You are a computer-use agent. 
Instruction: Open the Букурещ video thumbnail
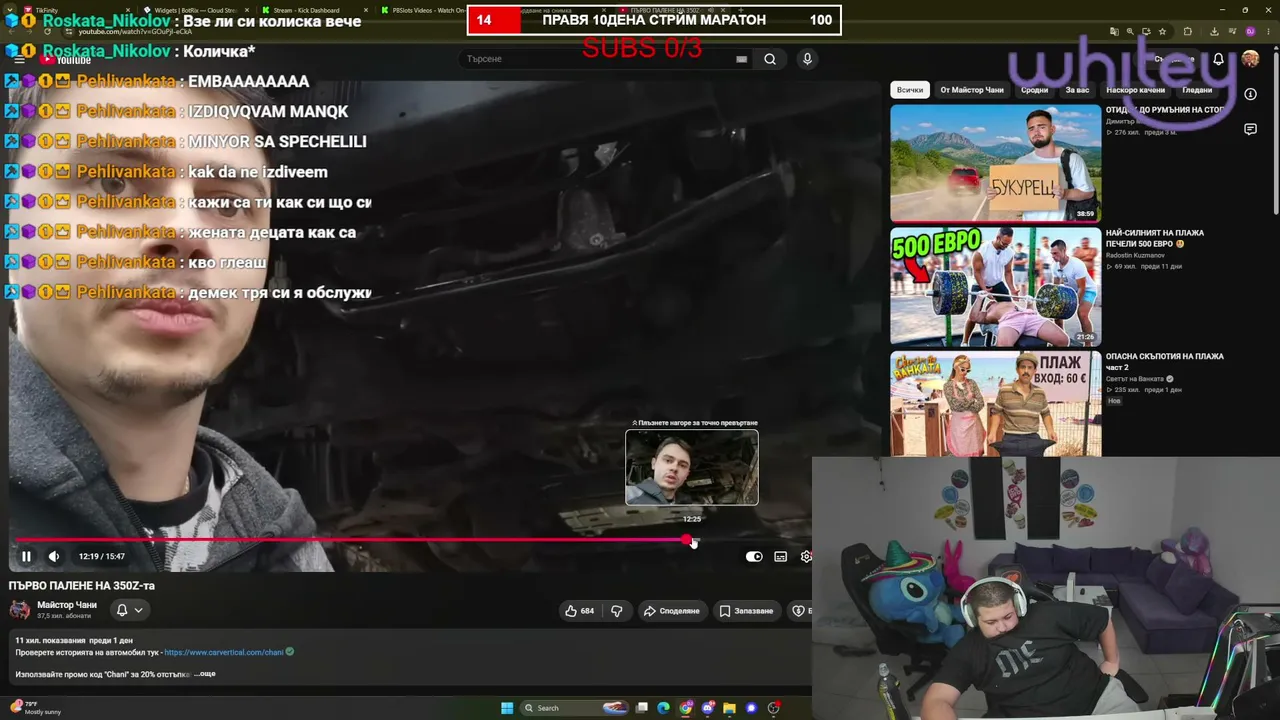pos(996,162)
